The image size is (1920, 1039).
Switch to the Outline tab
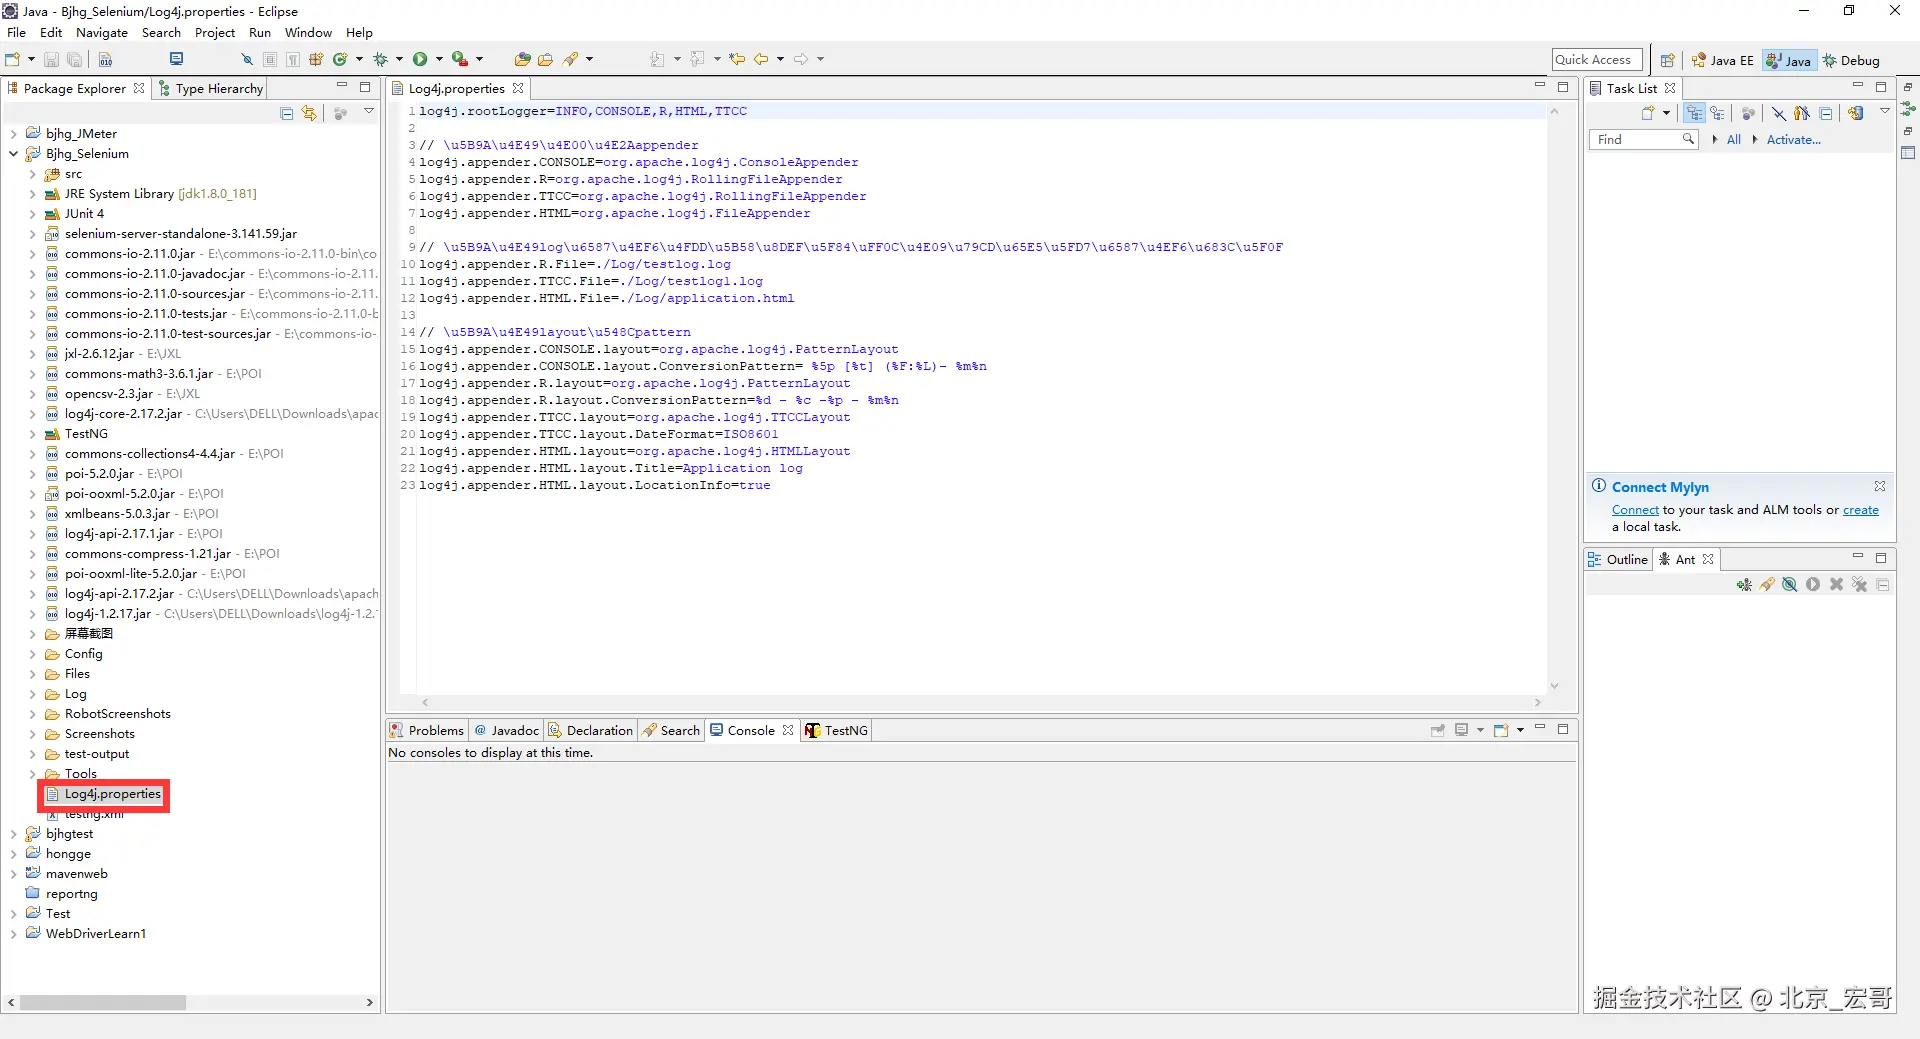1618,559
